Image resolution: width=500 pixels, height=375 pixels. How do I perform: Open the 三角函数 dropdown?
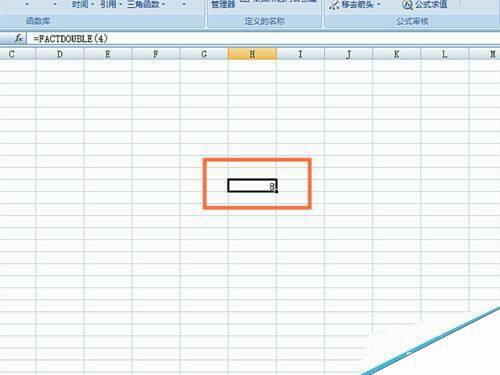tap(163, 5)
